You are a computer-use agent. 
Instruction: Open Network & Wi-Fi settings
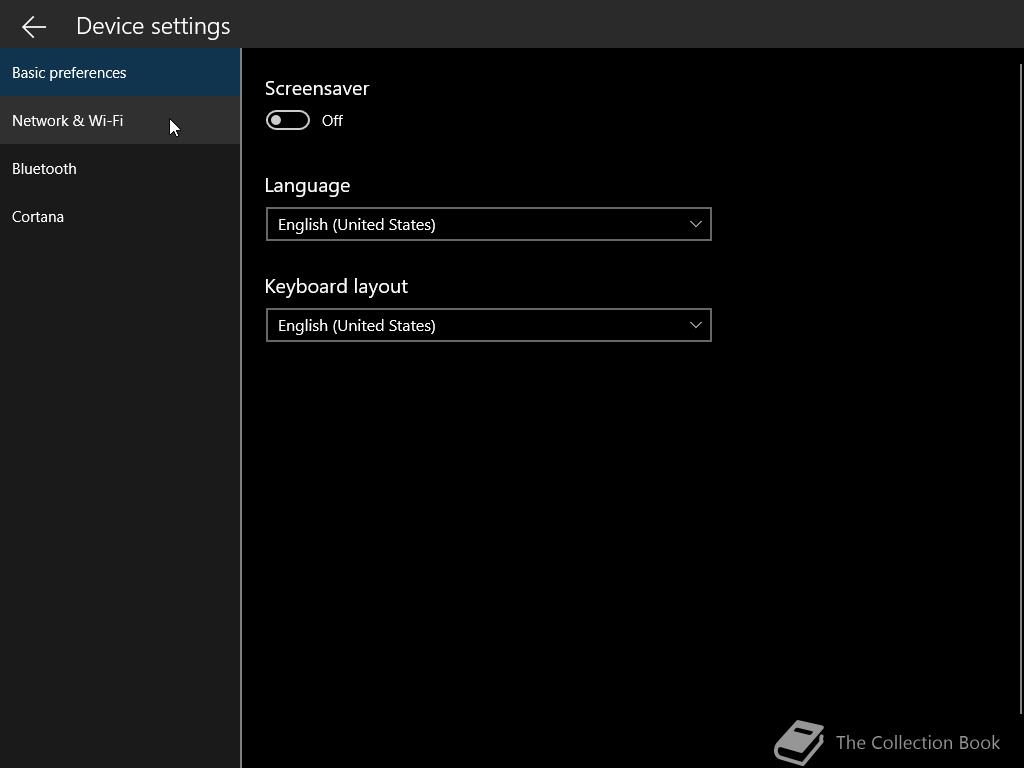tap(120, 121)
